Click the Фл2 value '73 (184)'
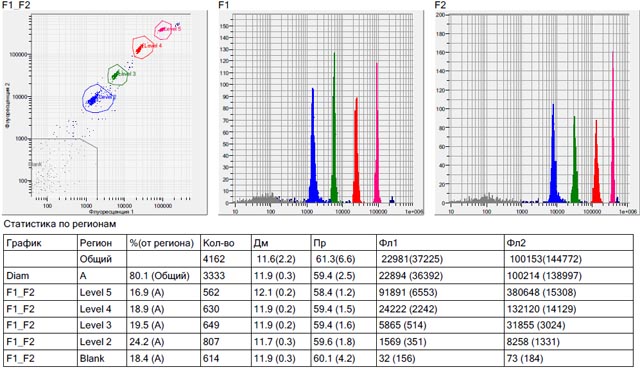 click(x=525, y=359)
